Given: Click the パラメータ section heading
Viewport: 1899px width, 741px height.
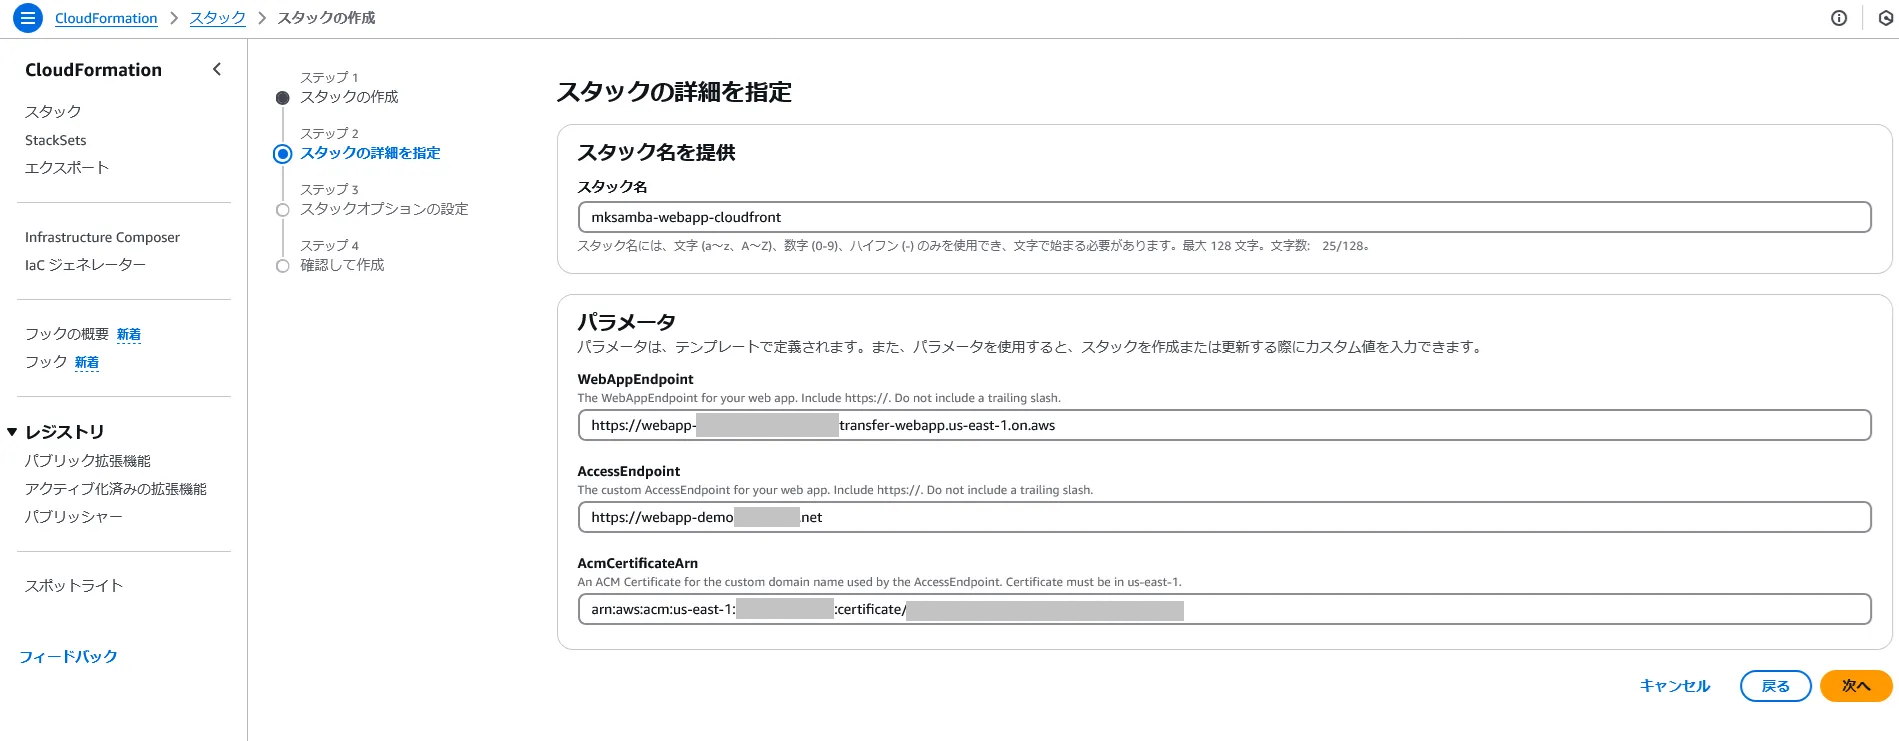Looking at the screenshot, I should click(627, 322).
